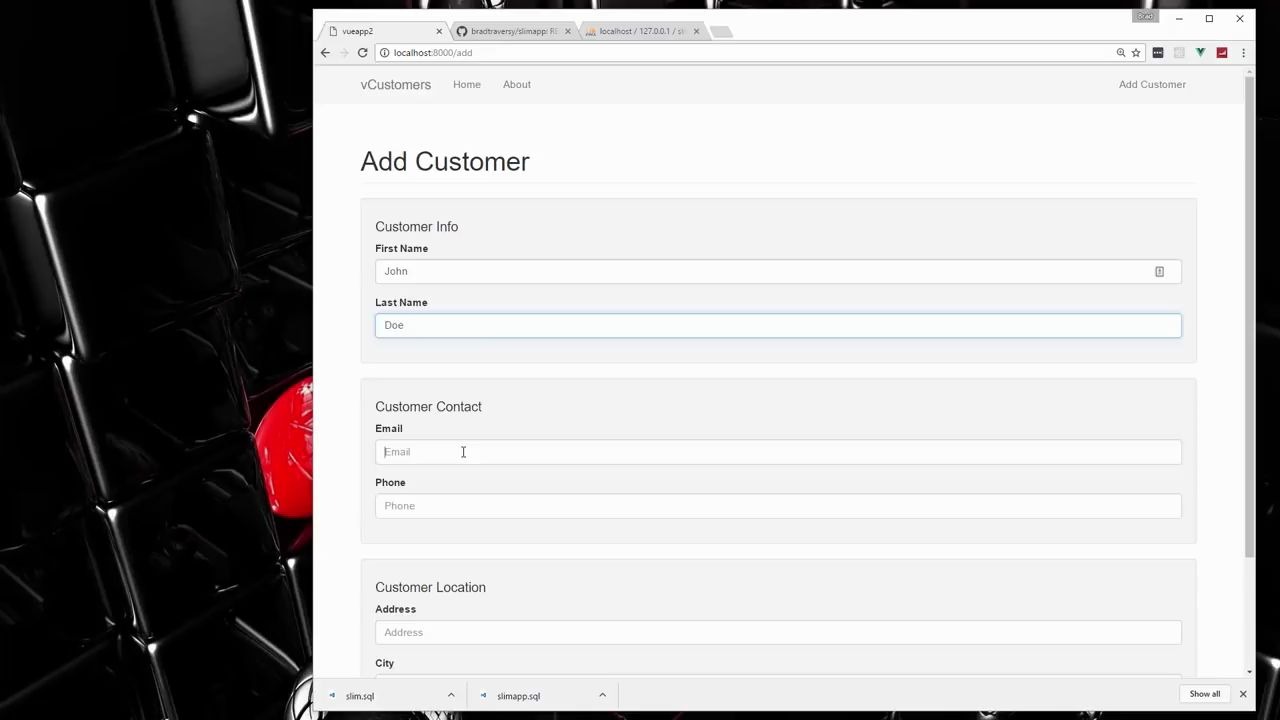Switch to the localhost / 127.0.0.1 tab

[642, 31]
